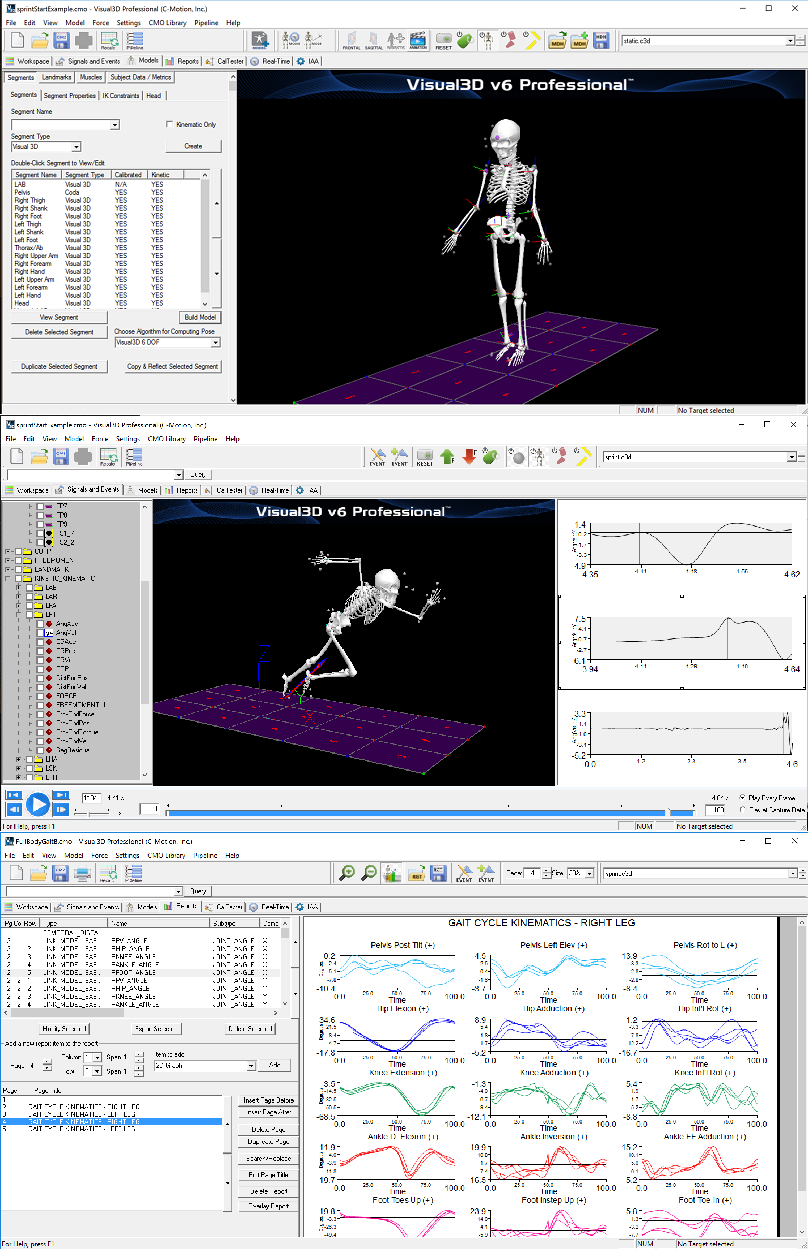Screen dimensions: 809x1251
Task: Click FRONTAL view icon in top window
Action: [x=351, y=40]
